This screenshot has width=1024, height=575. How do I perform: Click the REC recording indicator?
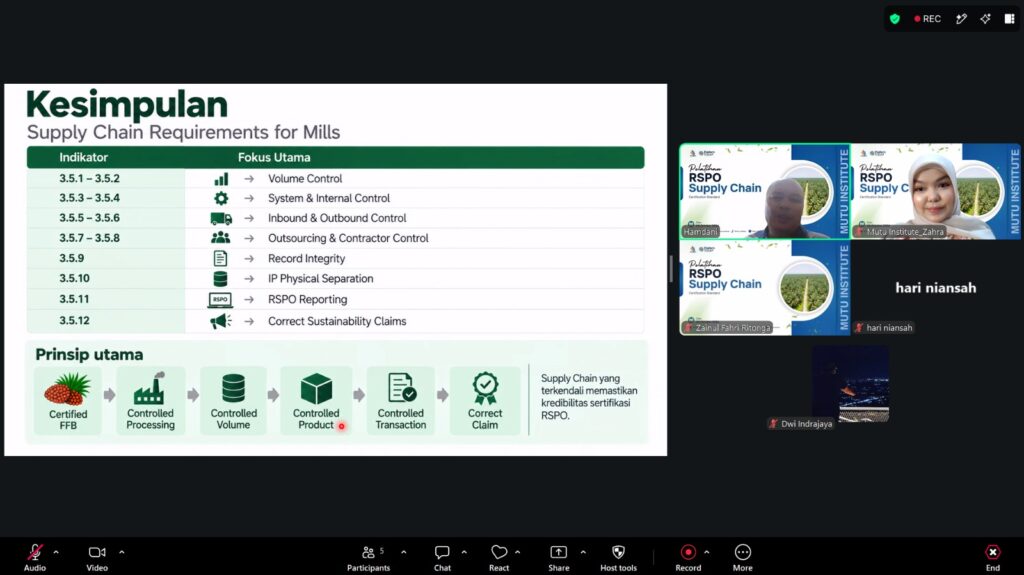tap(927, 19)
